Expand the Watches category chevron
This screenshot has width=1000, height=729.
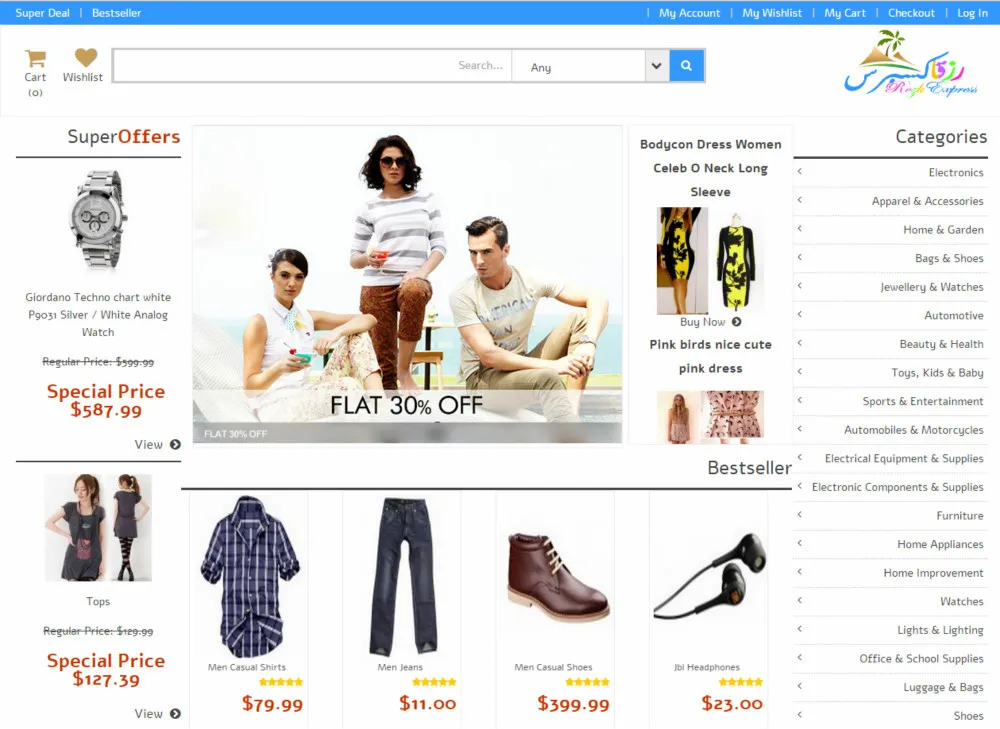click(x=799, y=601)
